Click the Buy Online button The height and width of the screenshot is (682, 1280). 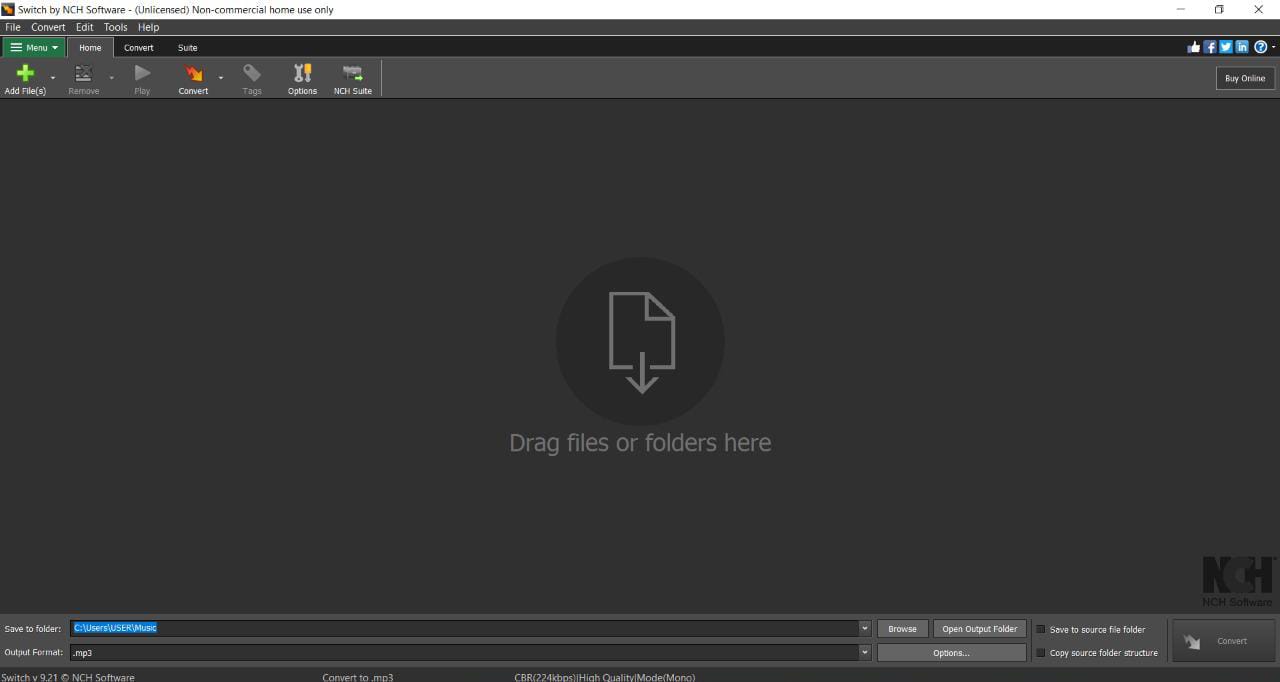[x=1245, y=78]
